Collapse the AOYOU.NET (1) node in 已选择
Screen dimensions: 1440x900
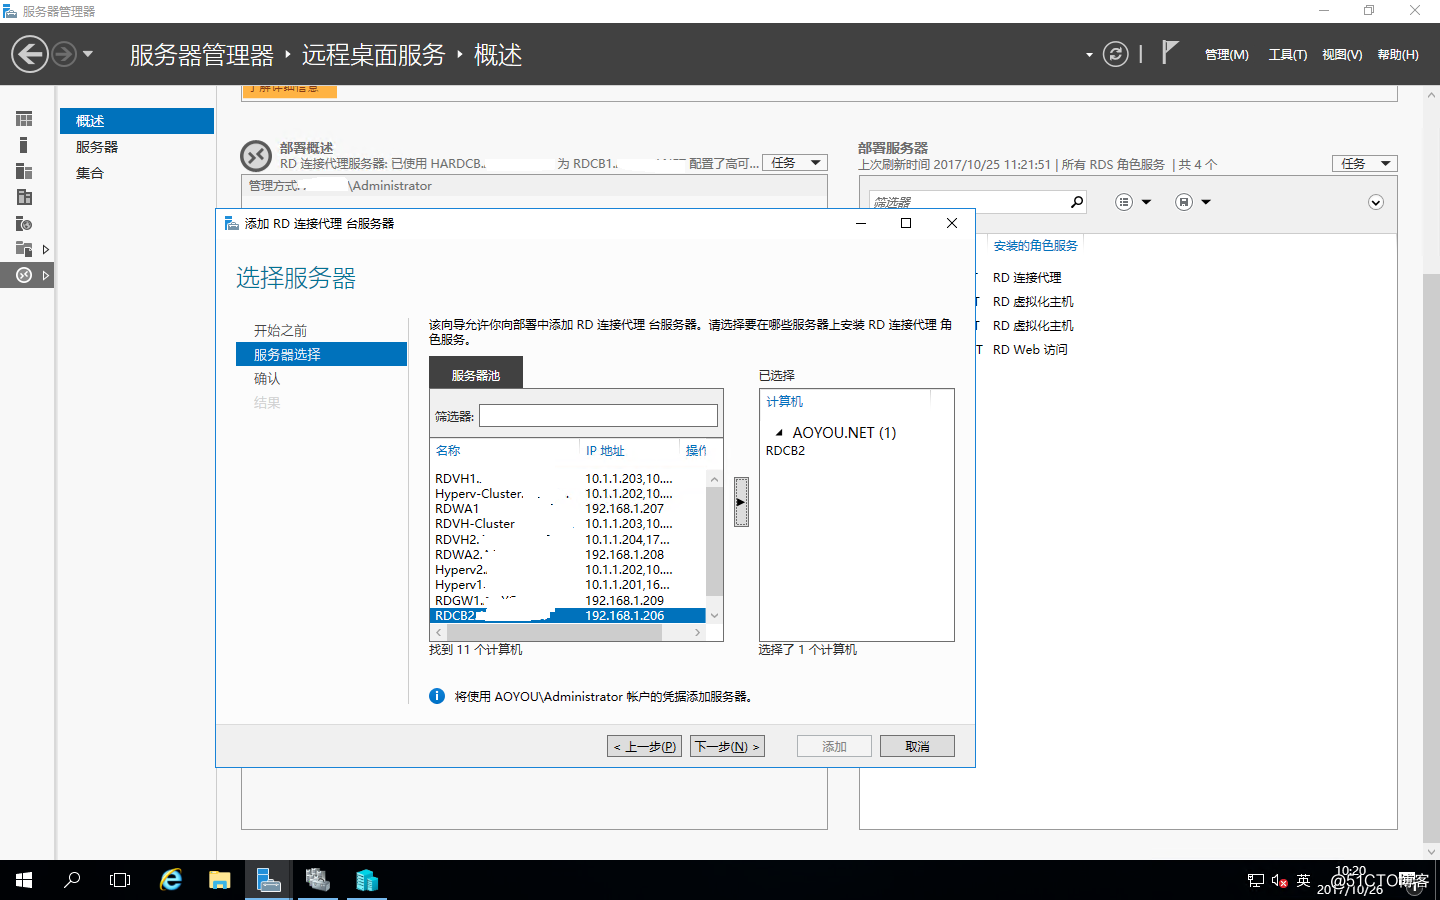point(779,433)
